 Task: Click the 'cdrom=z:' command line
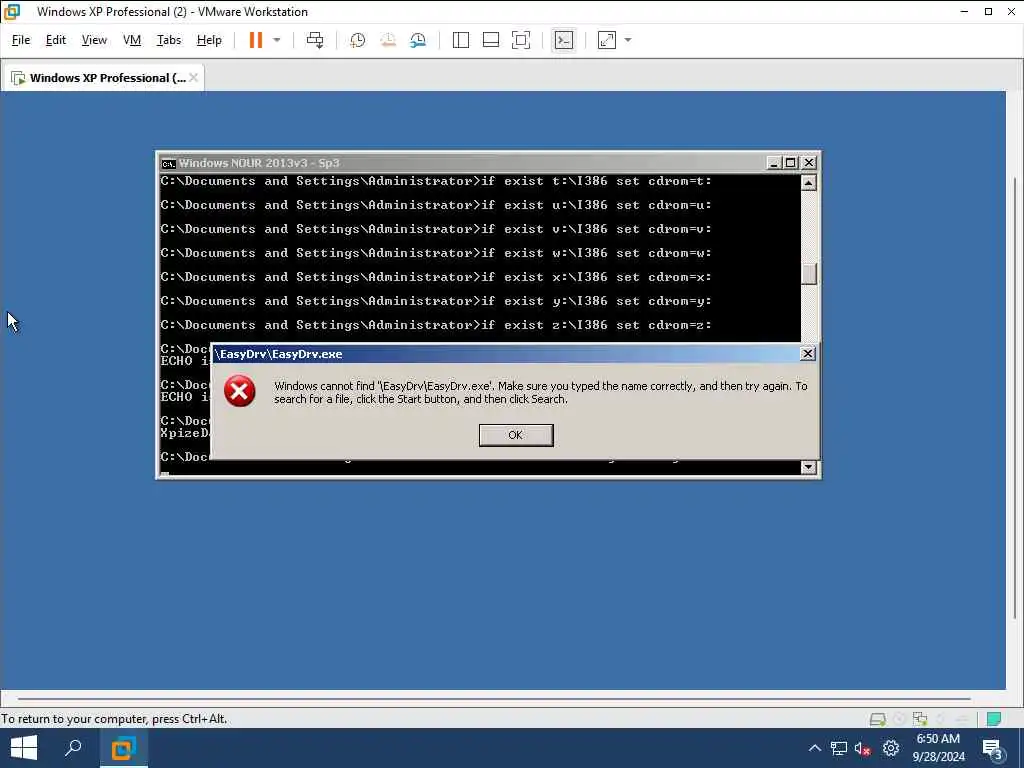(436, 325)
